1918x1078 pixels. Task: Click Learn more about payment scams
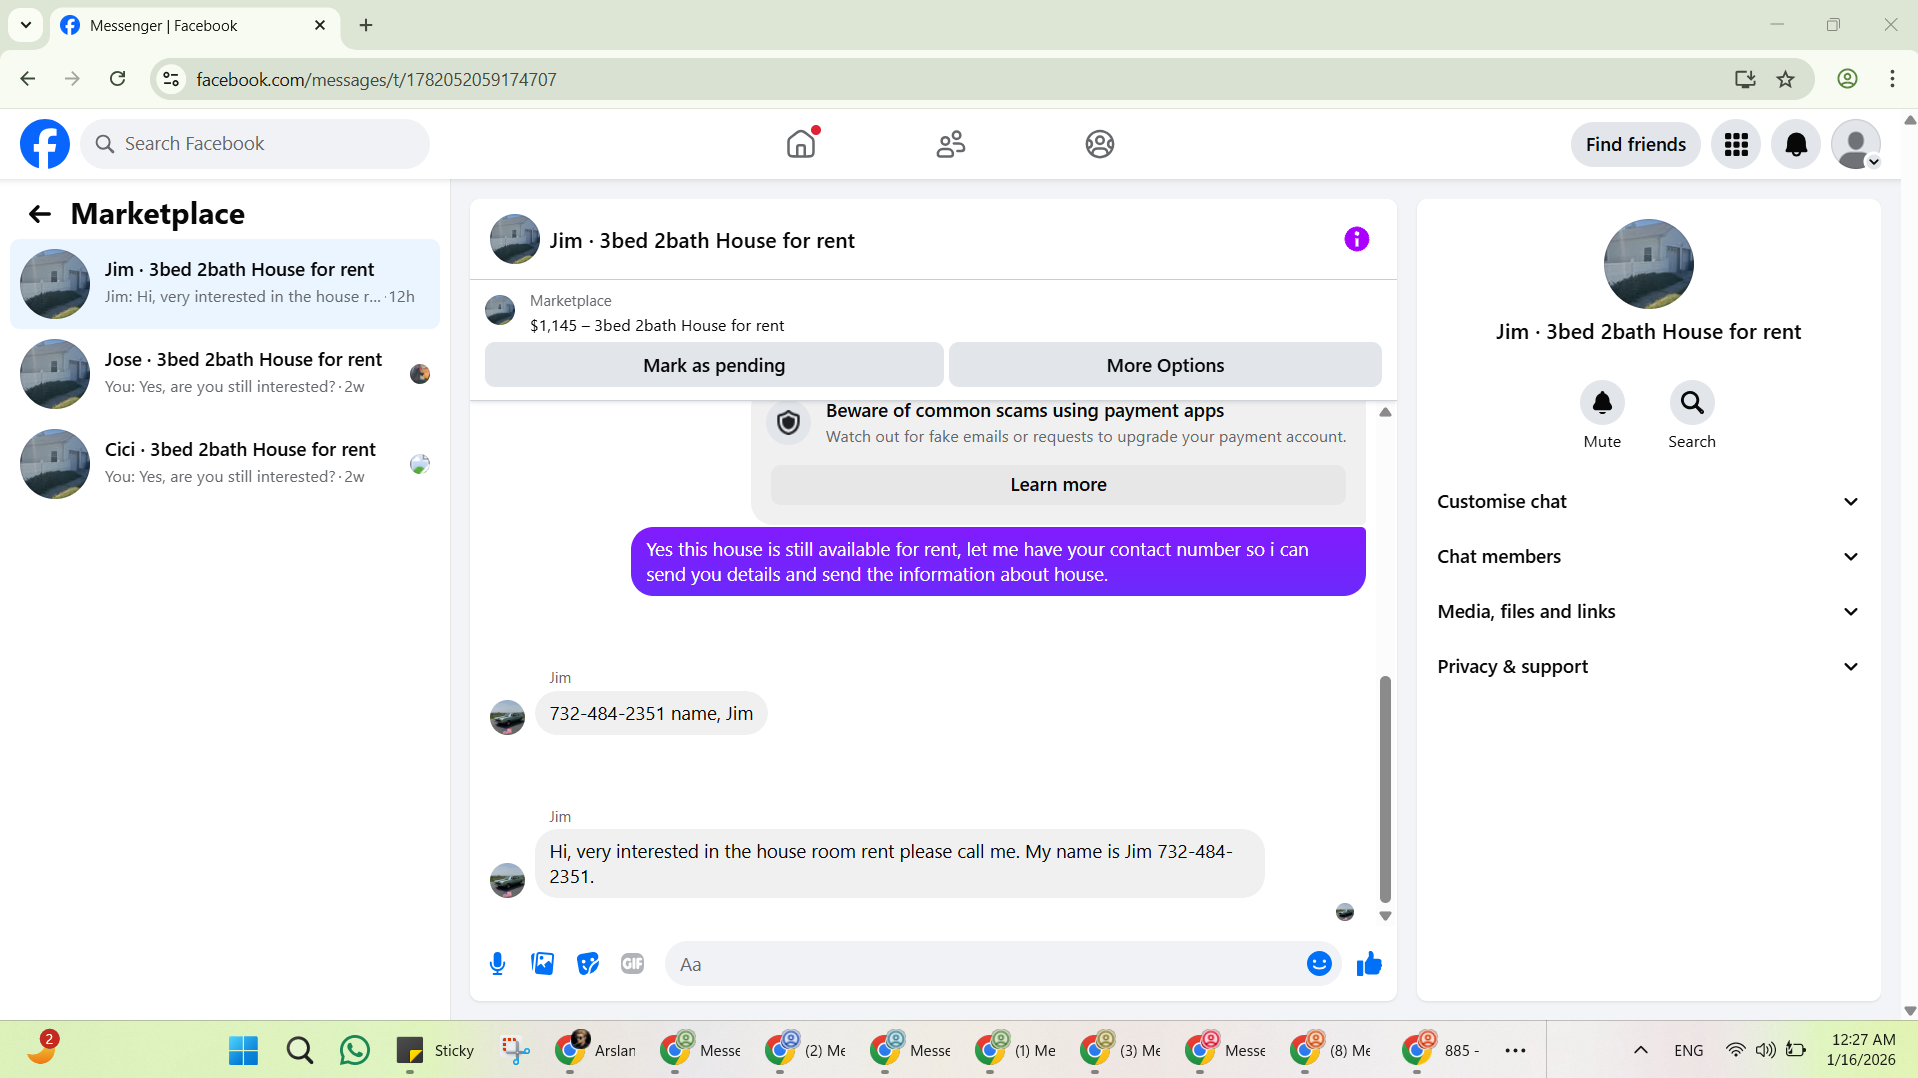tap(1058, 485)
